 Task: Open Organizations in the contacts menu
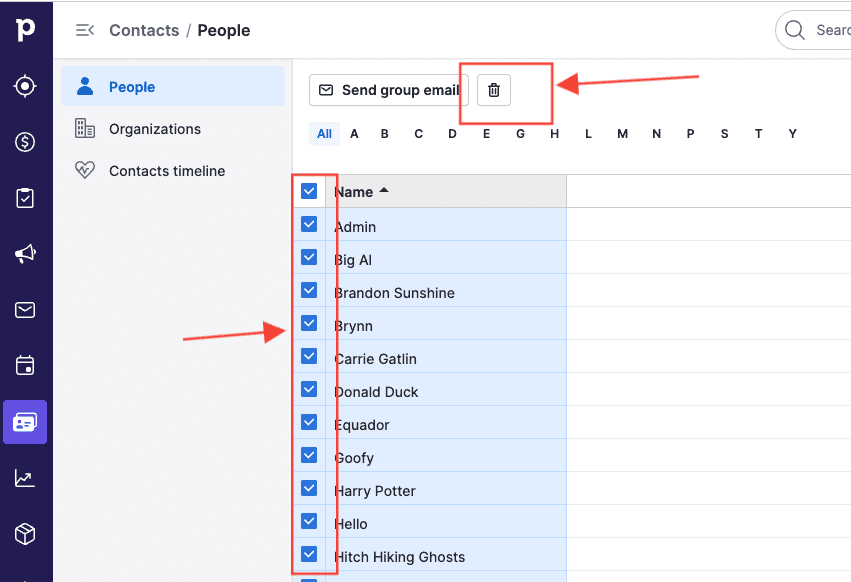point(154,129)
